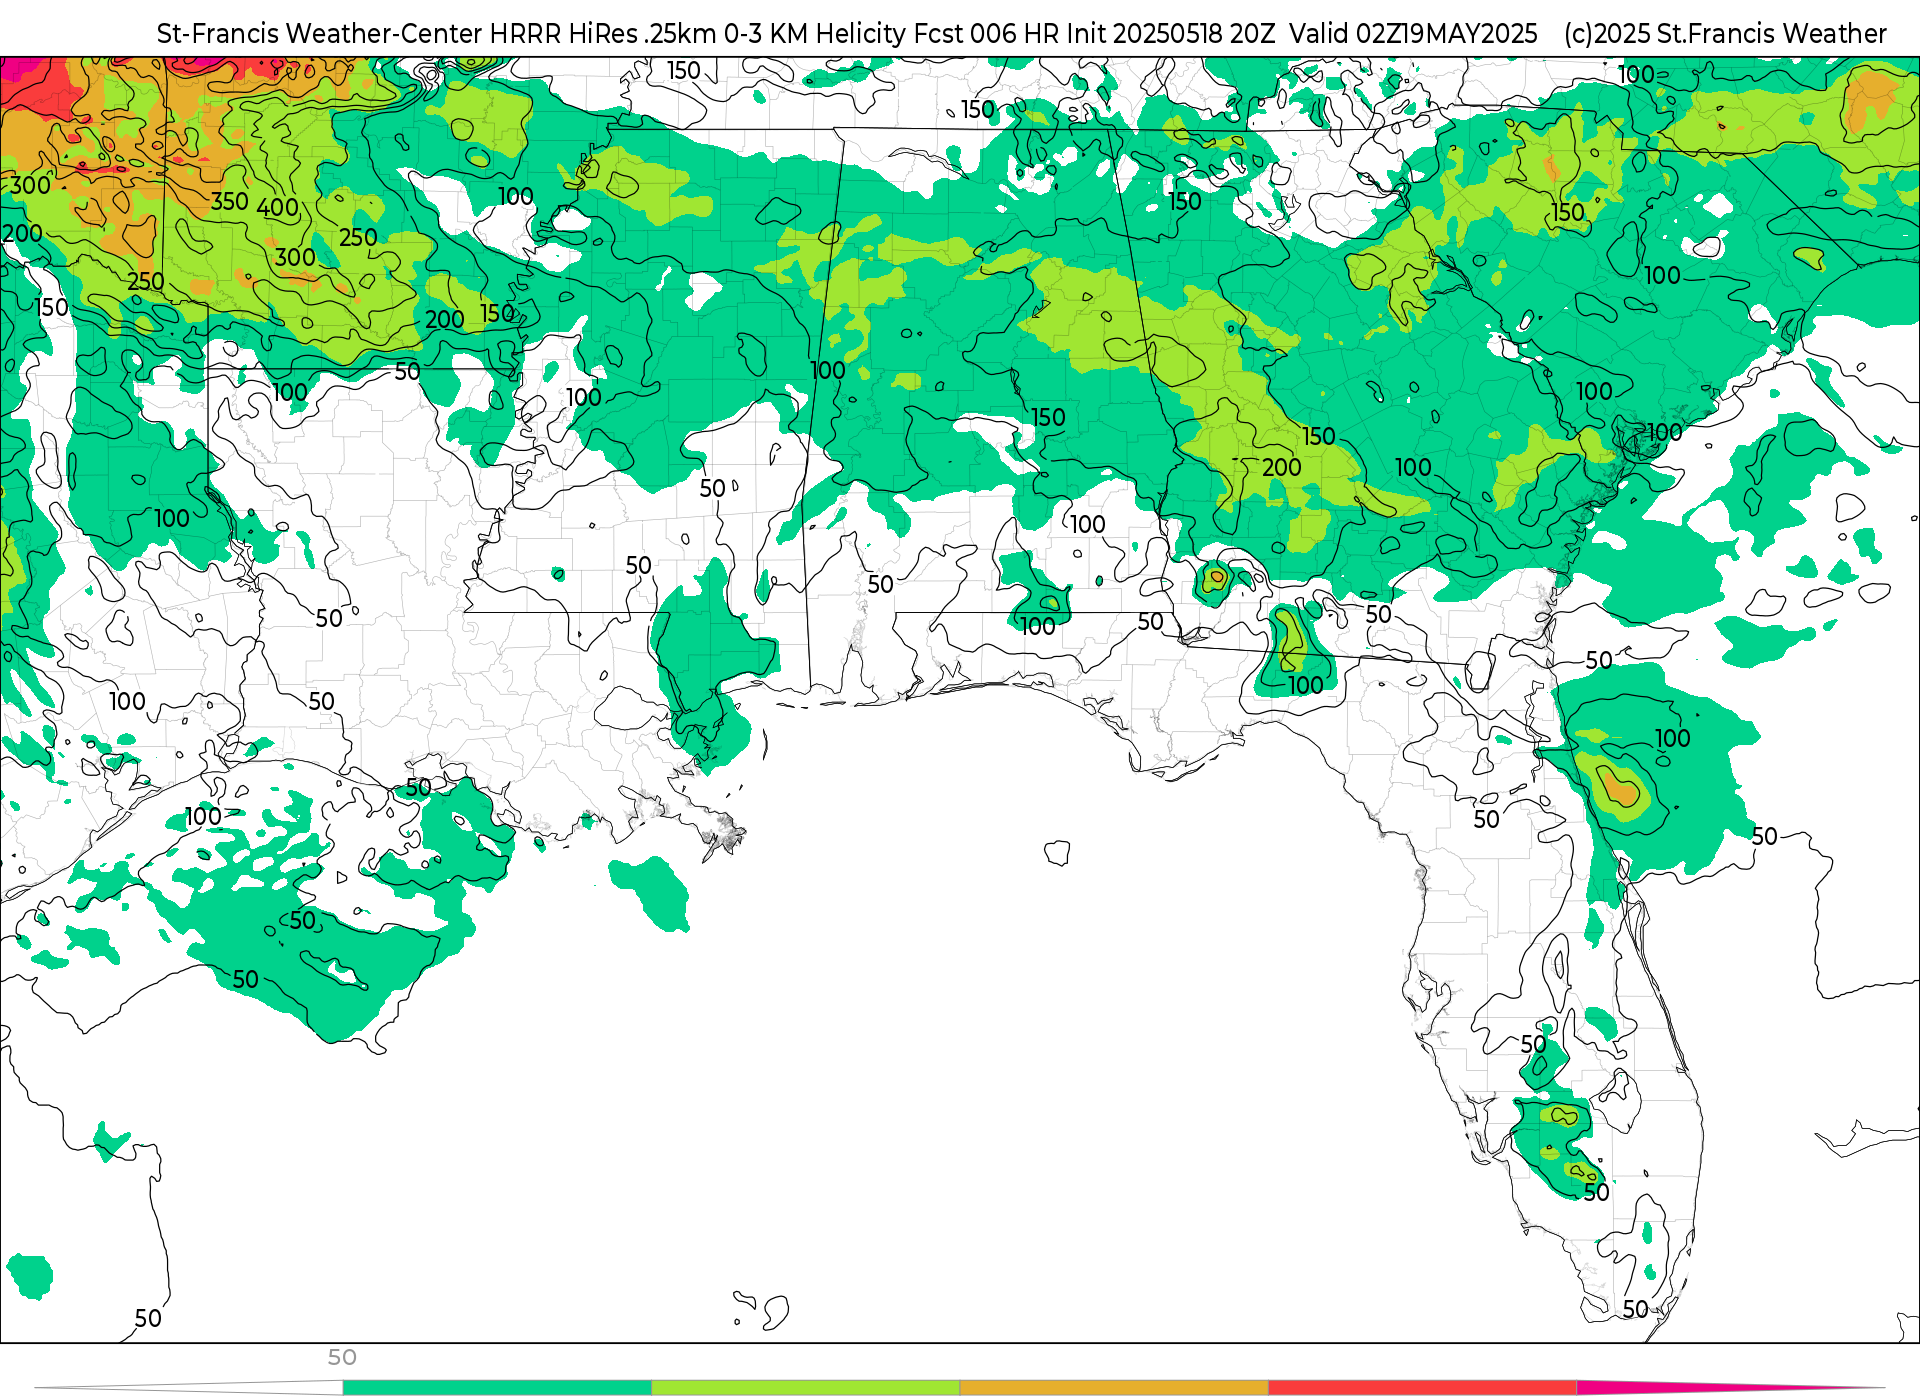
Task: Click the gray "50" color bar tick label
Action: point(342,1358)
